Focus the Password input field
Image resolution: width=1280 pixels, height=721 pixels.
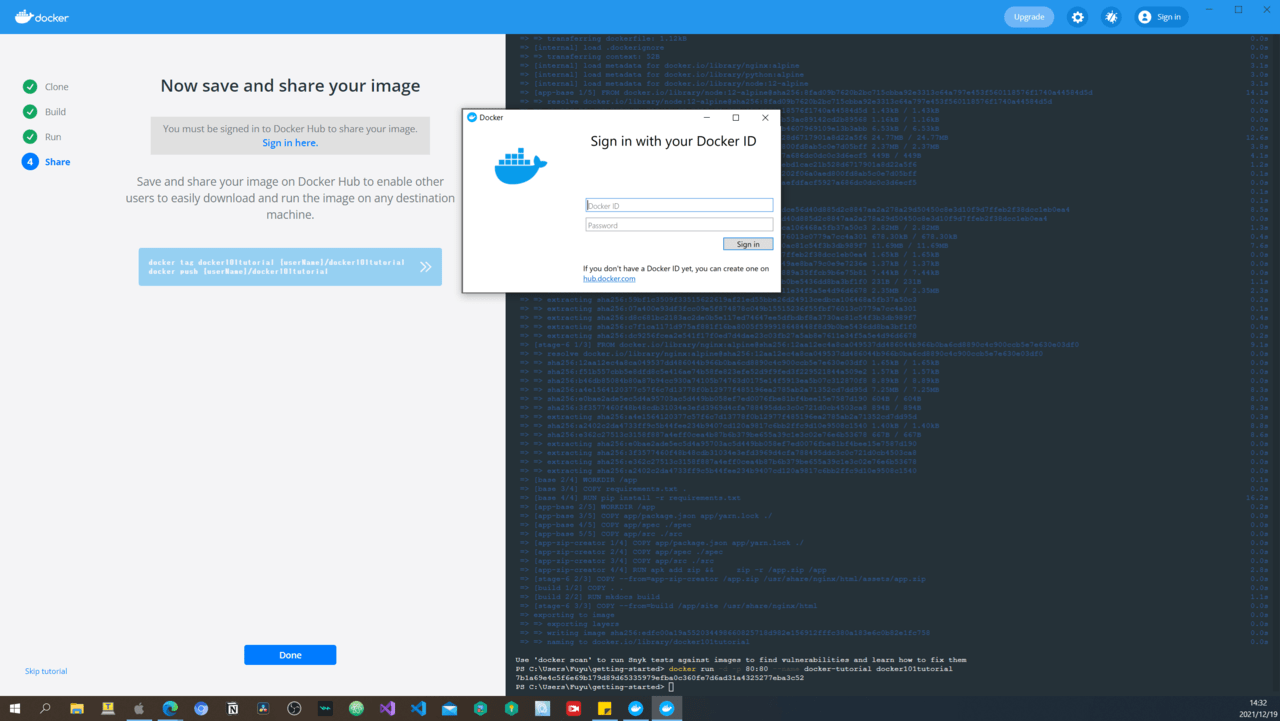coord(679,225)
